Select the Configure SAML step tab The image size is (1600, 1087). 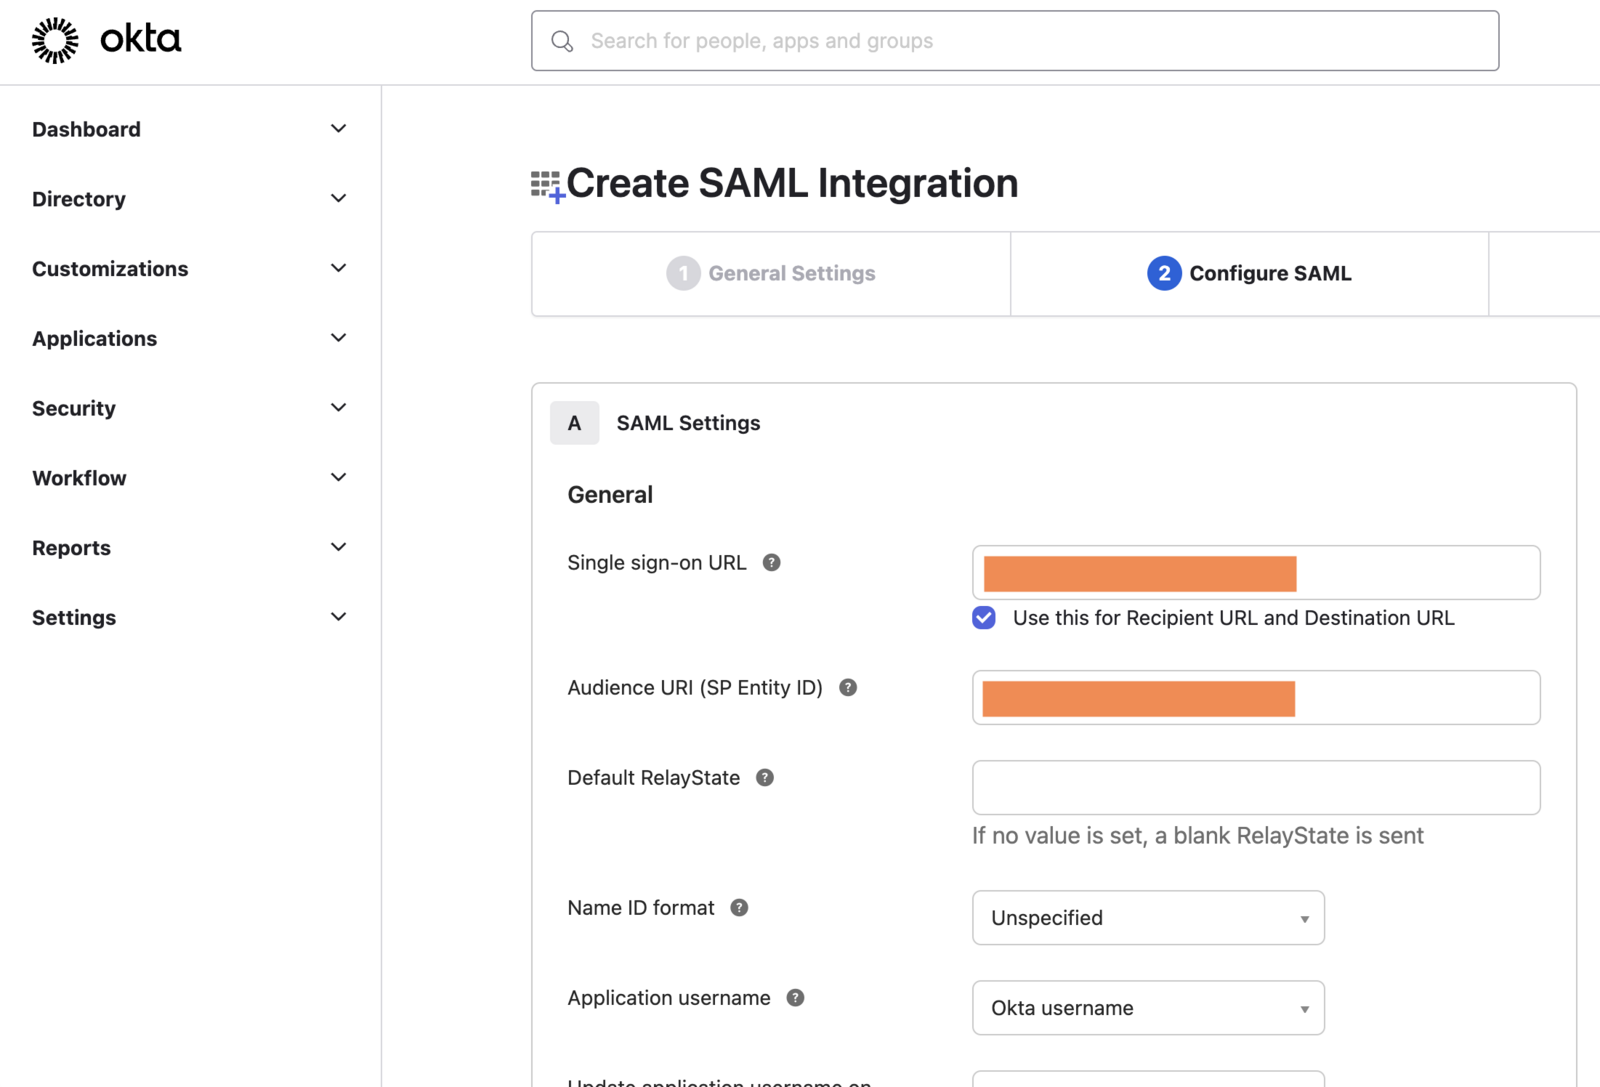pyautogui.click(x=1249, y=274)
